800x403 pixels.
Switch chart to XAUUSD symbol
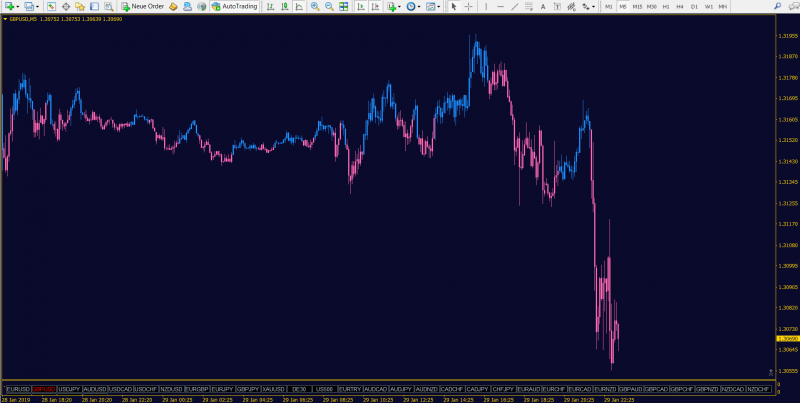274,389
